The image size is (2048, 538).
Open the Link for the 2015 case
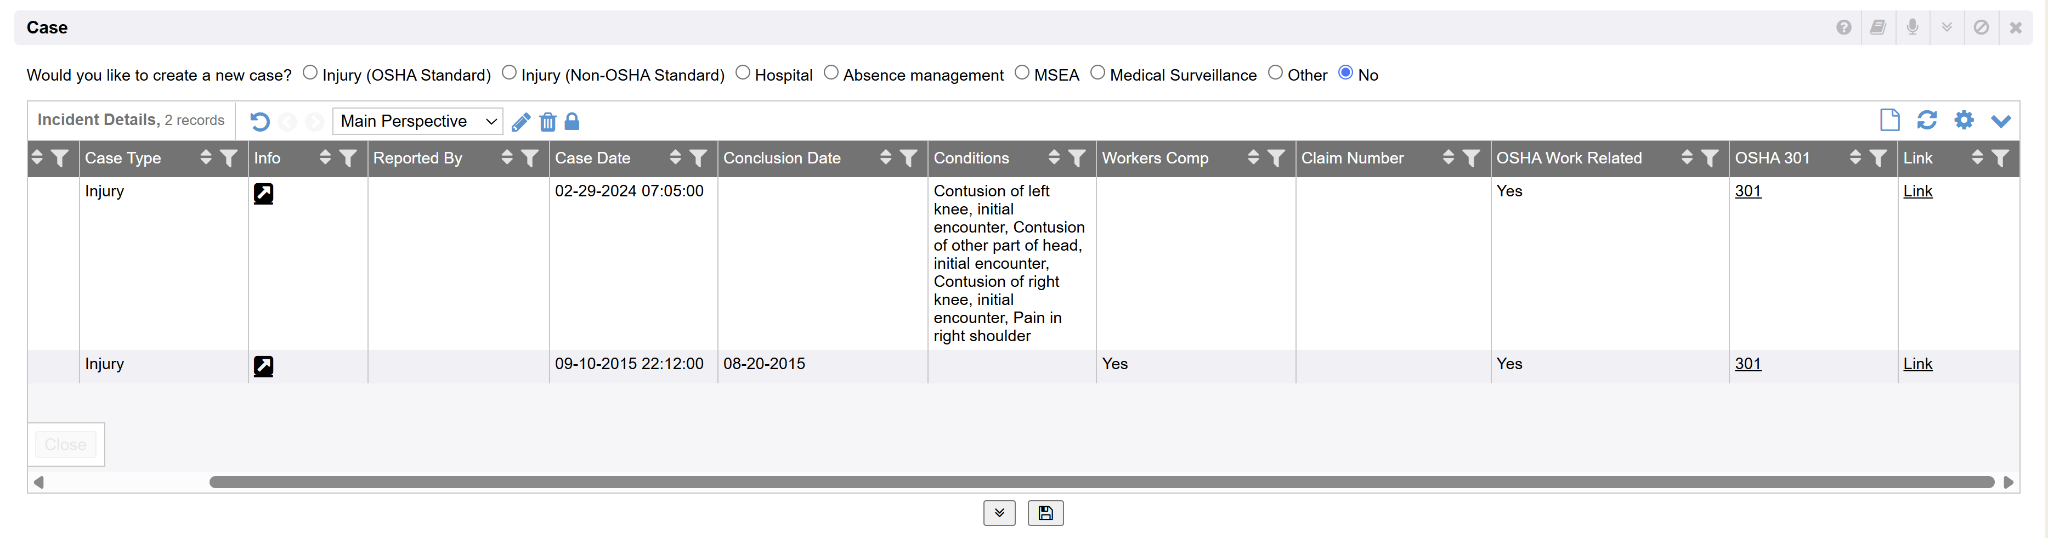1917,364
